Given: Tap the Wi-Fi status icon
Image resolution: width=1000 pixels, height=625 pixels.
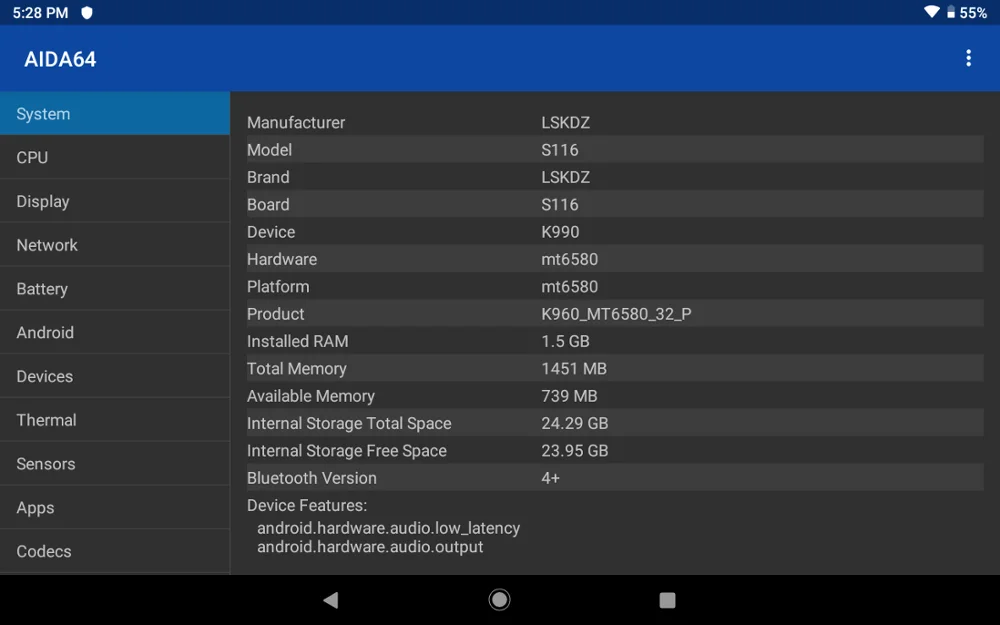Looking at the screenshot, I should click(x=932, y=12).
